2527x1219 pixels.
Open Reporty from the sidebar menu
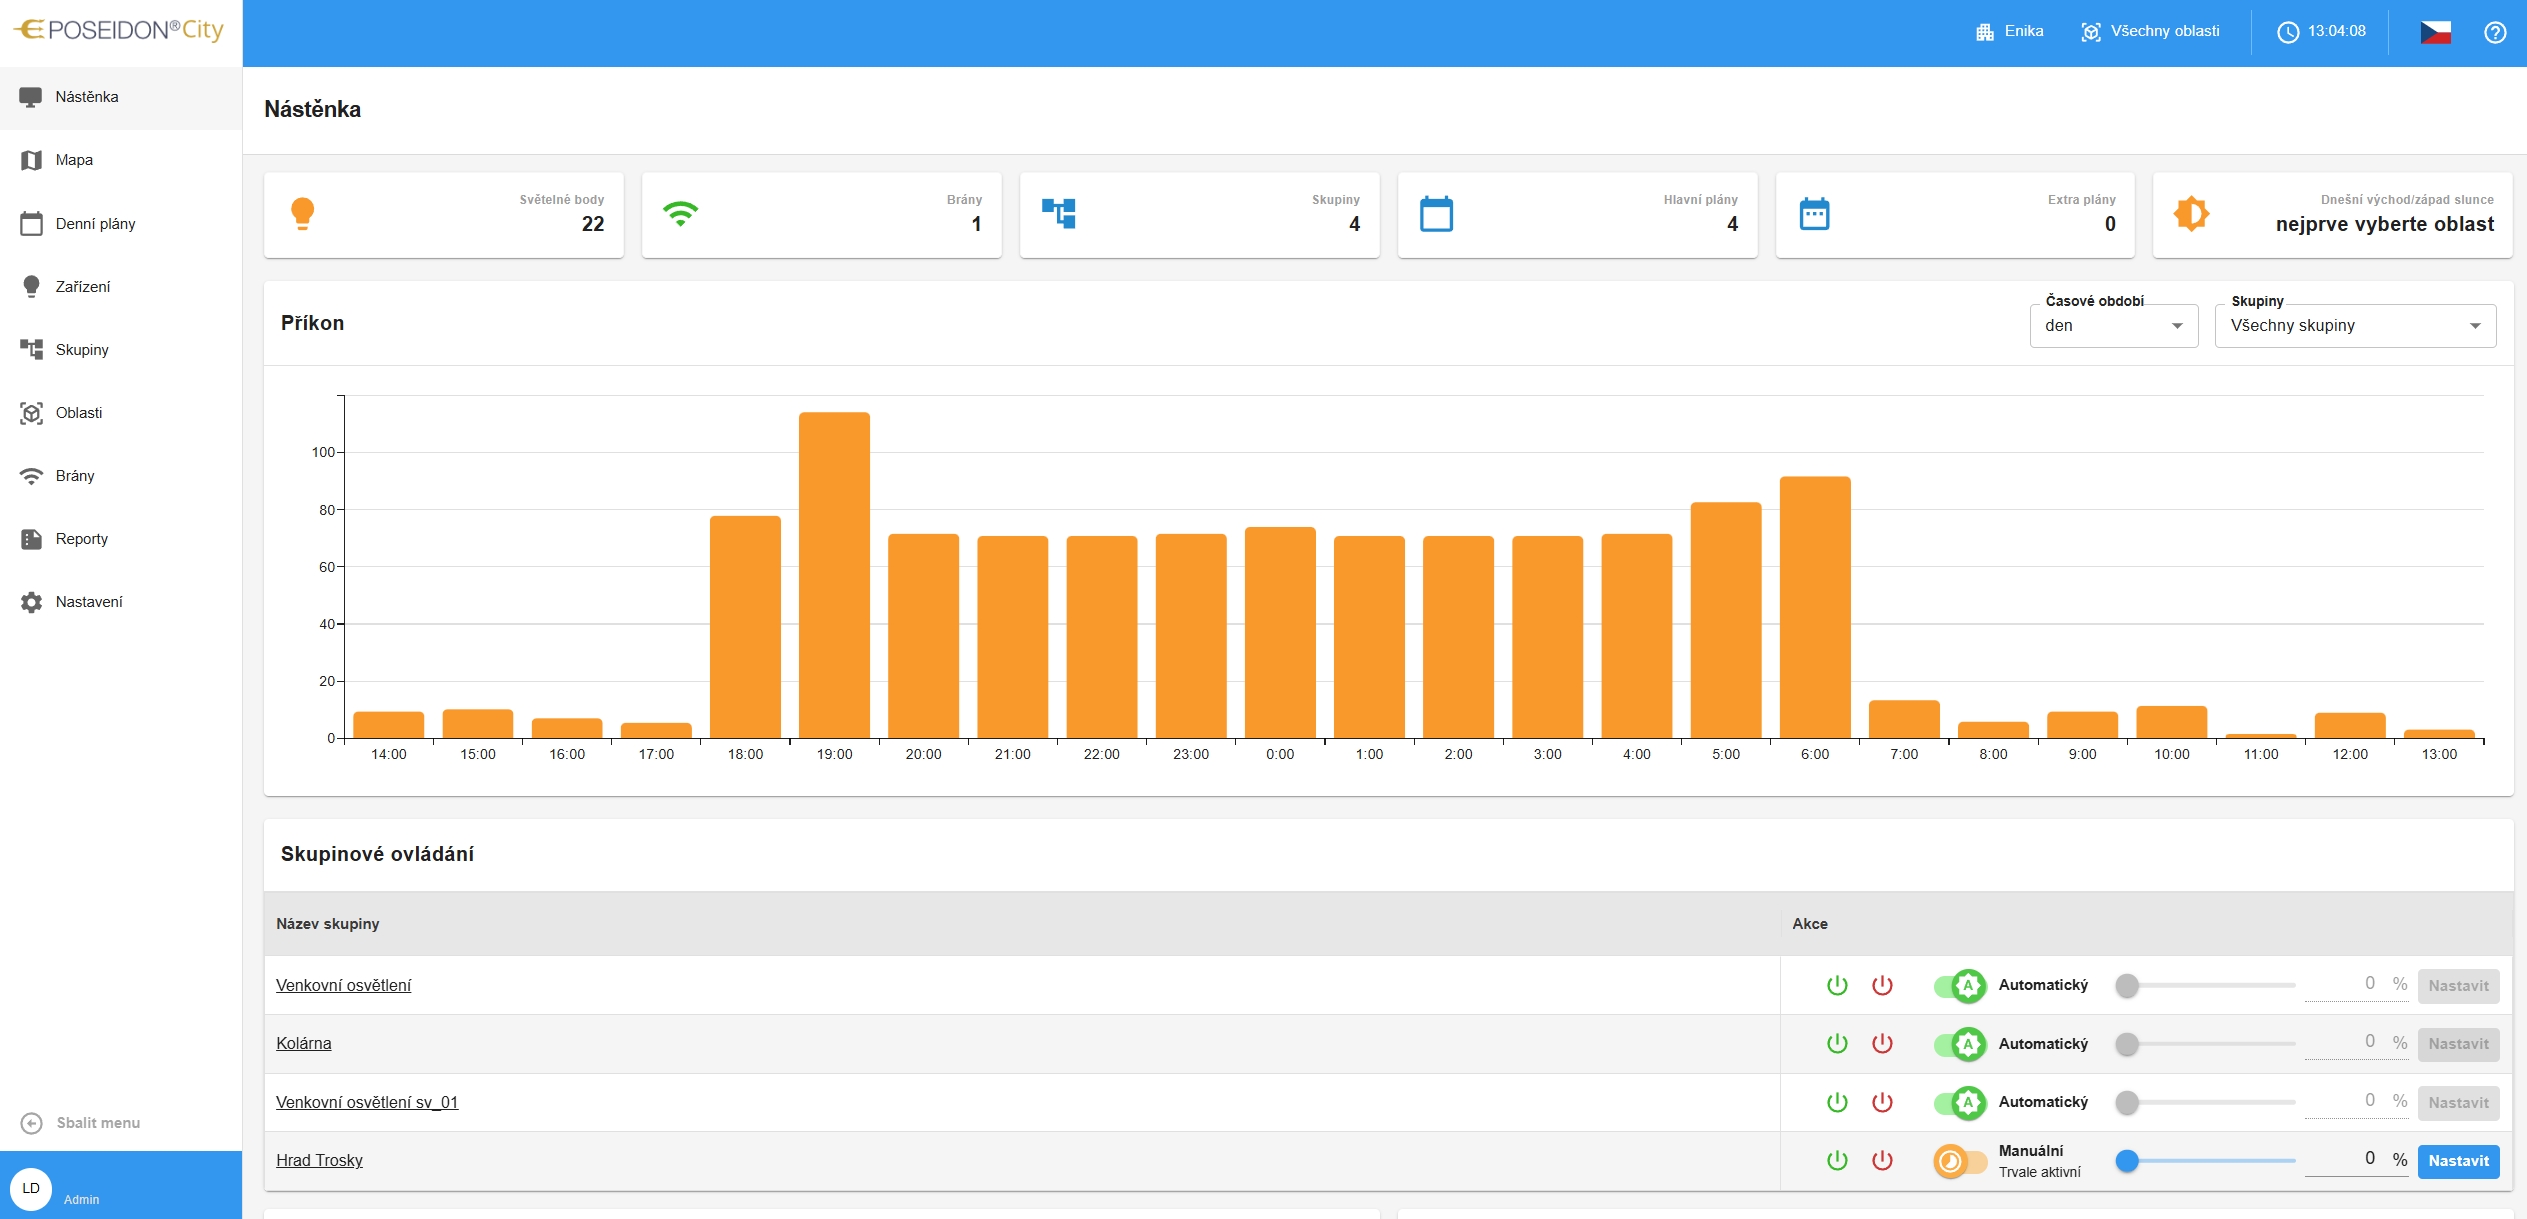(81, 539)
